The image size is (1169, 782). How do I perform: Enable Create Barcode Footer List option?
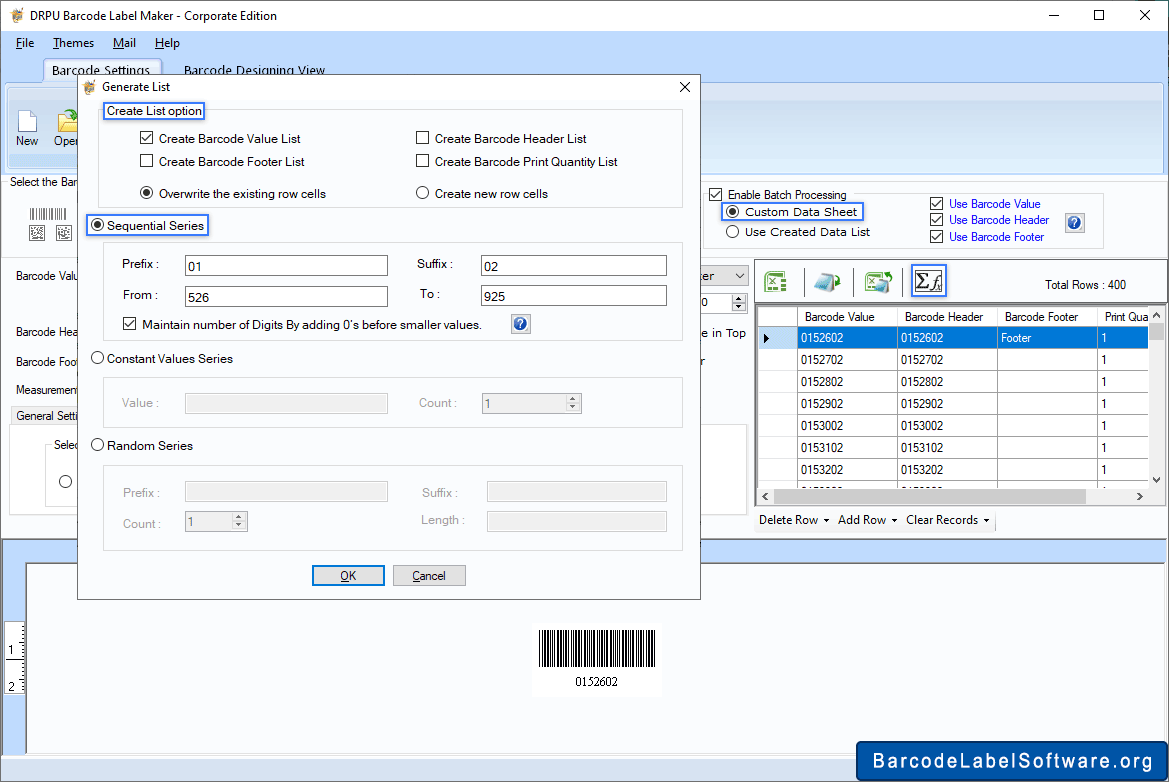coord(147,161)
